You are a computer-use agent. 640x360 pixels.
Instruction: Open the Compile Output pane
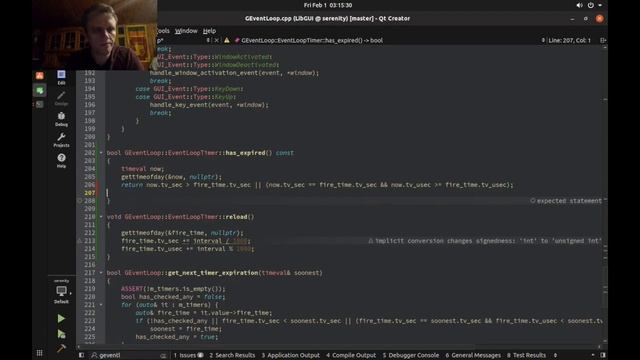coord(351,355)
